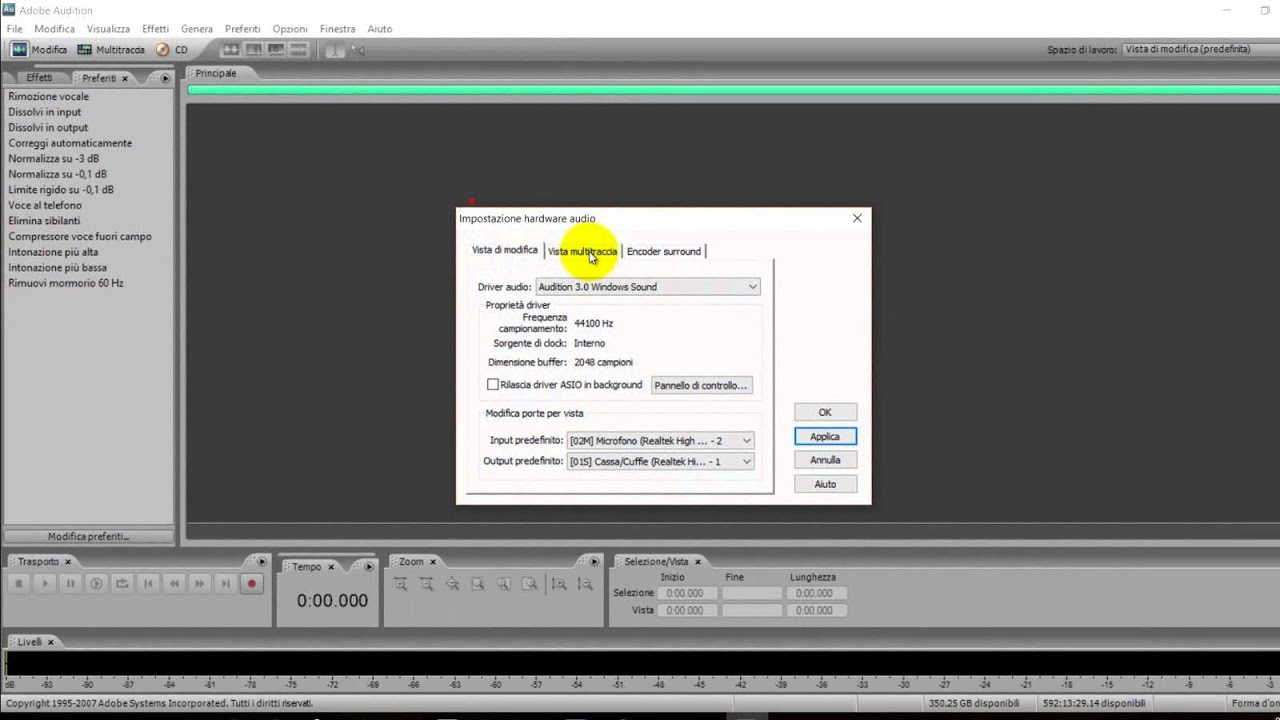Screen dimensions: 1280x720
Task: Switch to Multitraccia view button
Action: [111, 49]
